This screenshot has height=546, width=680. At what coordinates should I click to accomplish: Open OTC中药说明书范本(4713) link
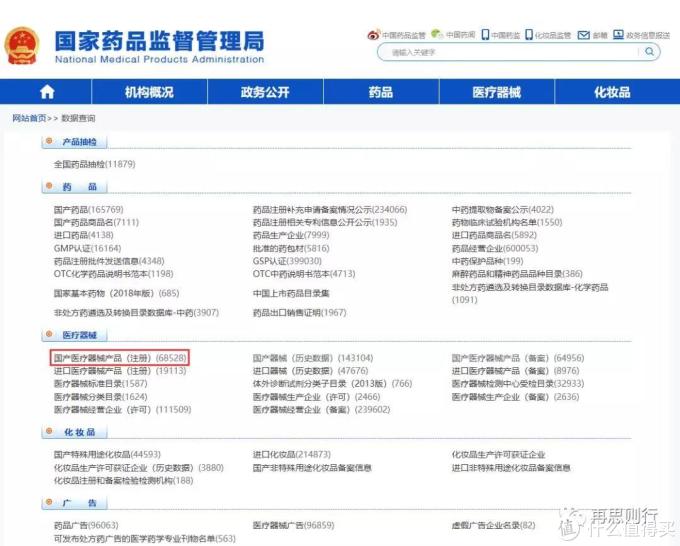coord(304,274)
